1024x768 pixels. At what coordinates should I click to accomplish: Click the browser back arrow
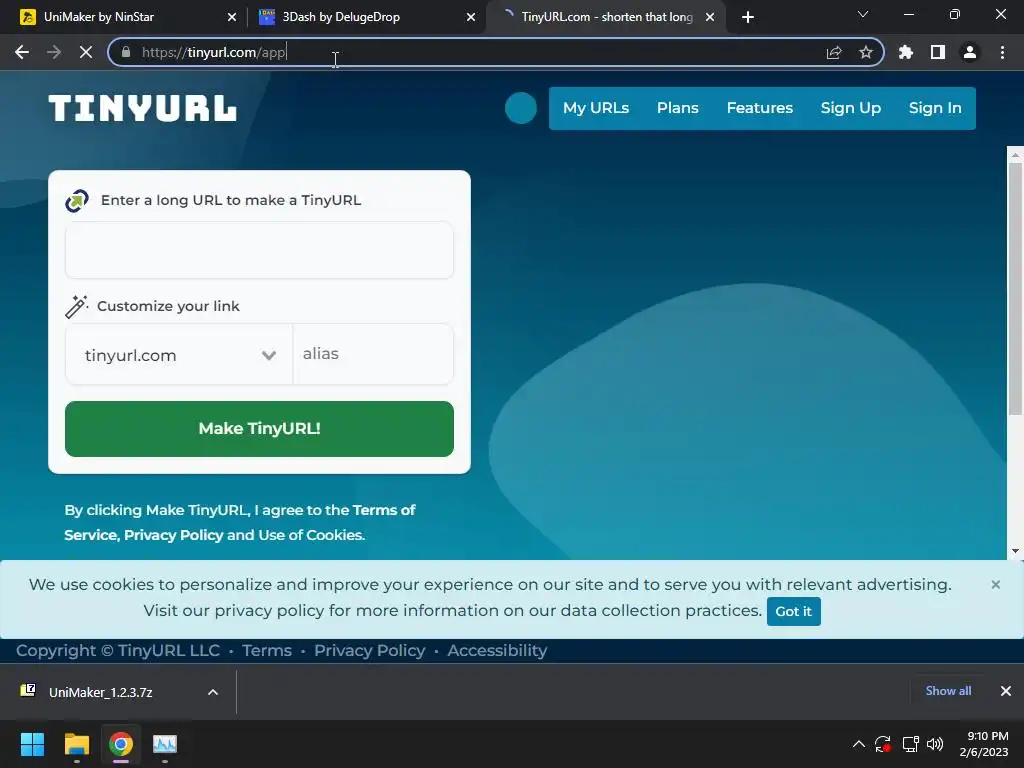[22, 52]
